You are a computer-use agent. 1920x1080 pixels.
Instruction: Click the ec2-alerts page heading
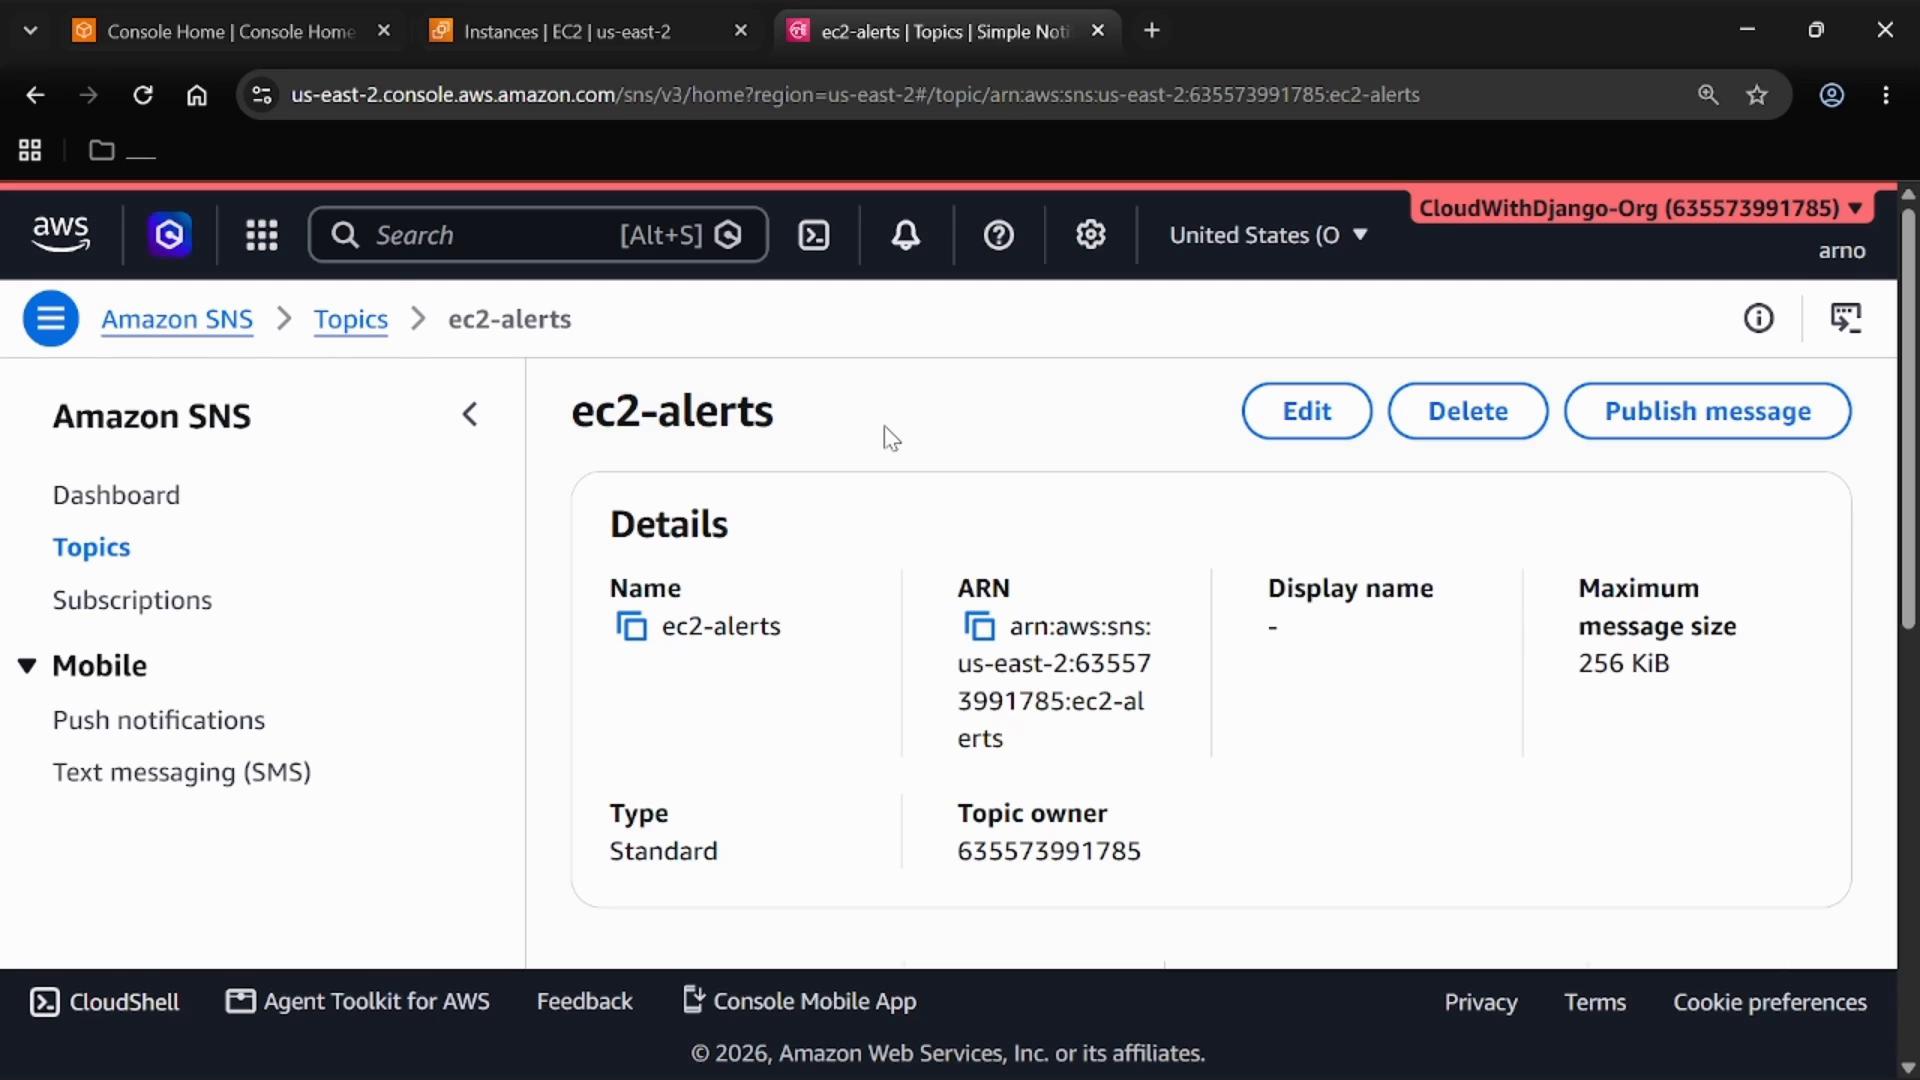(x=672, y=411)
